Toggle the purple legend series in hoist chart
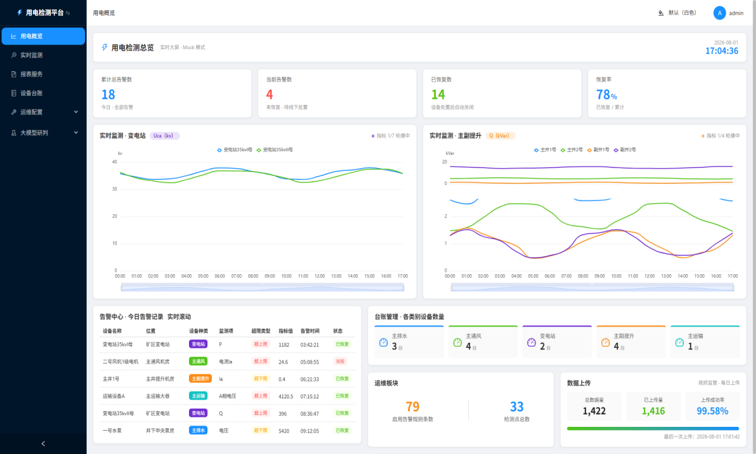The height and width of the screenshot is (454, 756). click(x=624, y=150)
